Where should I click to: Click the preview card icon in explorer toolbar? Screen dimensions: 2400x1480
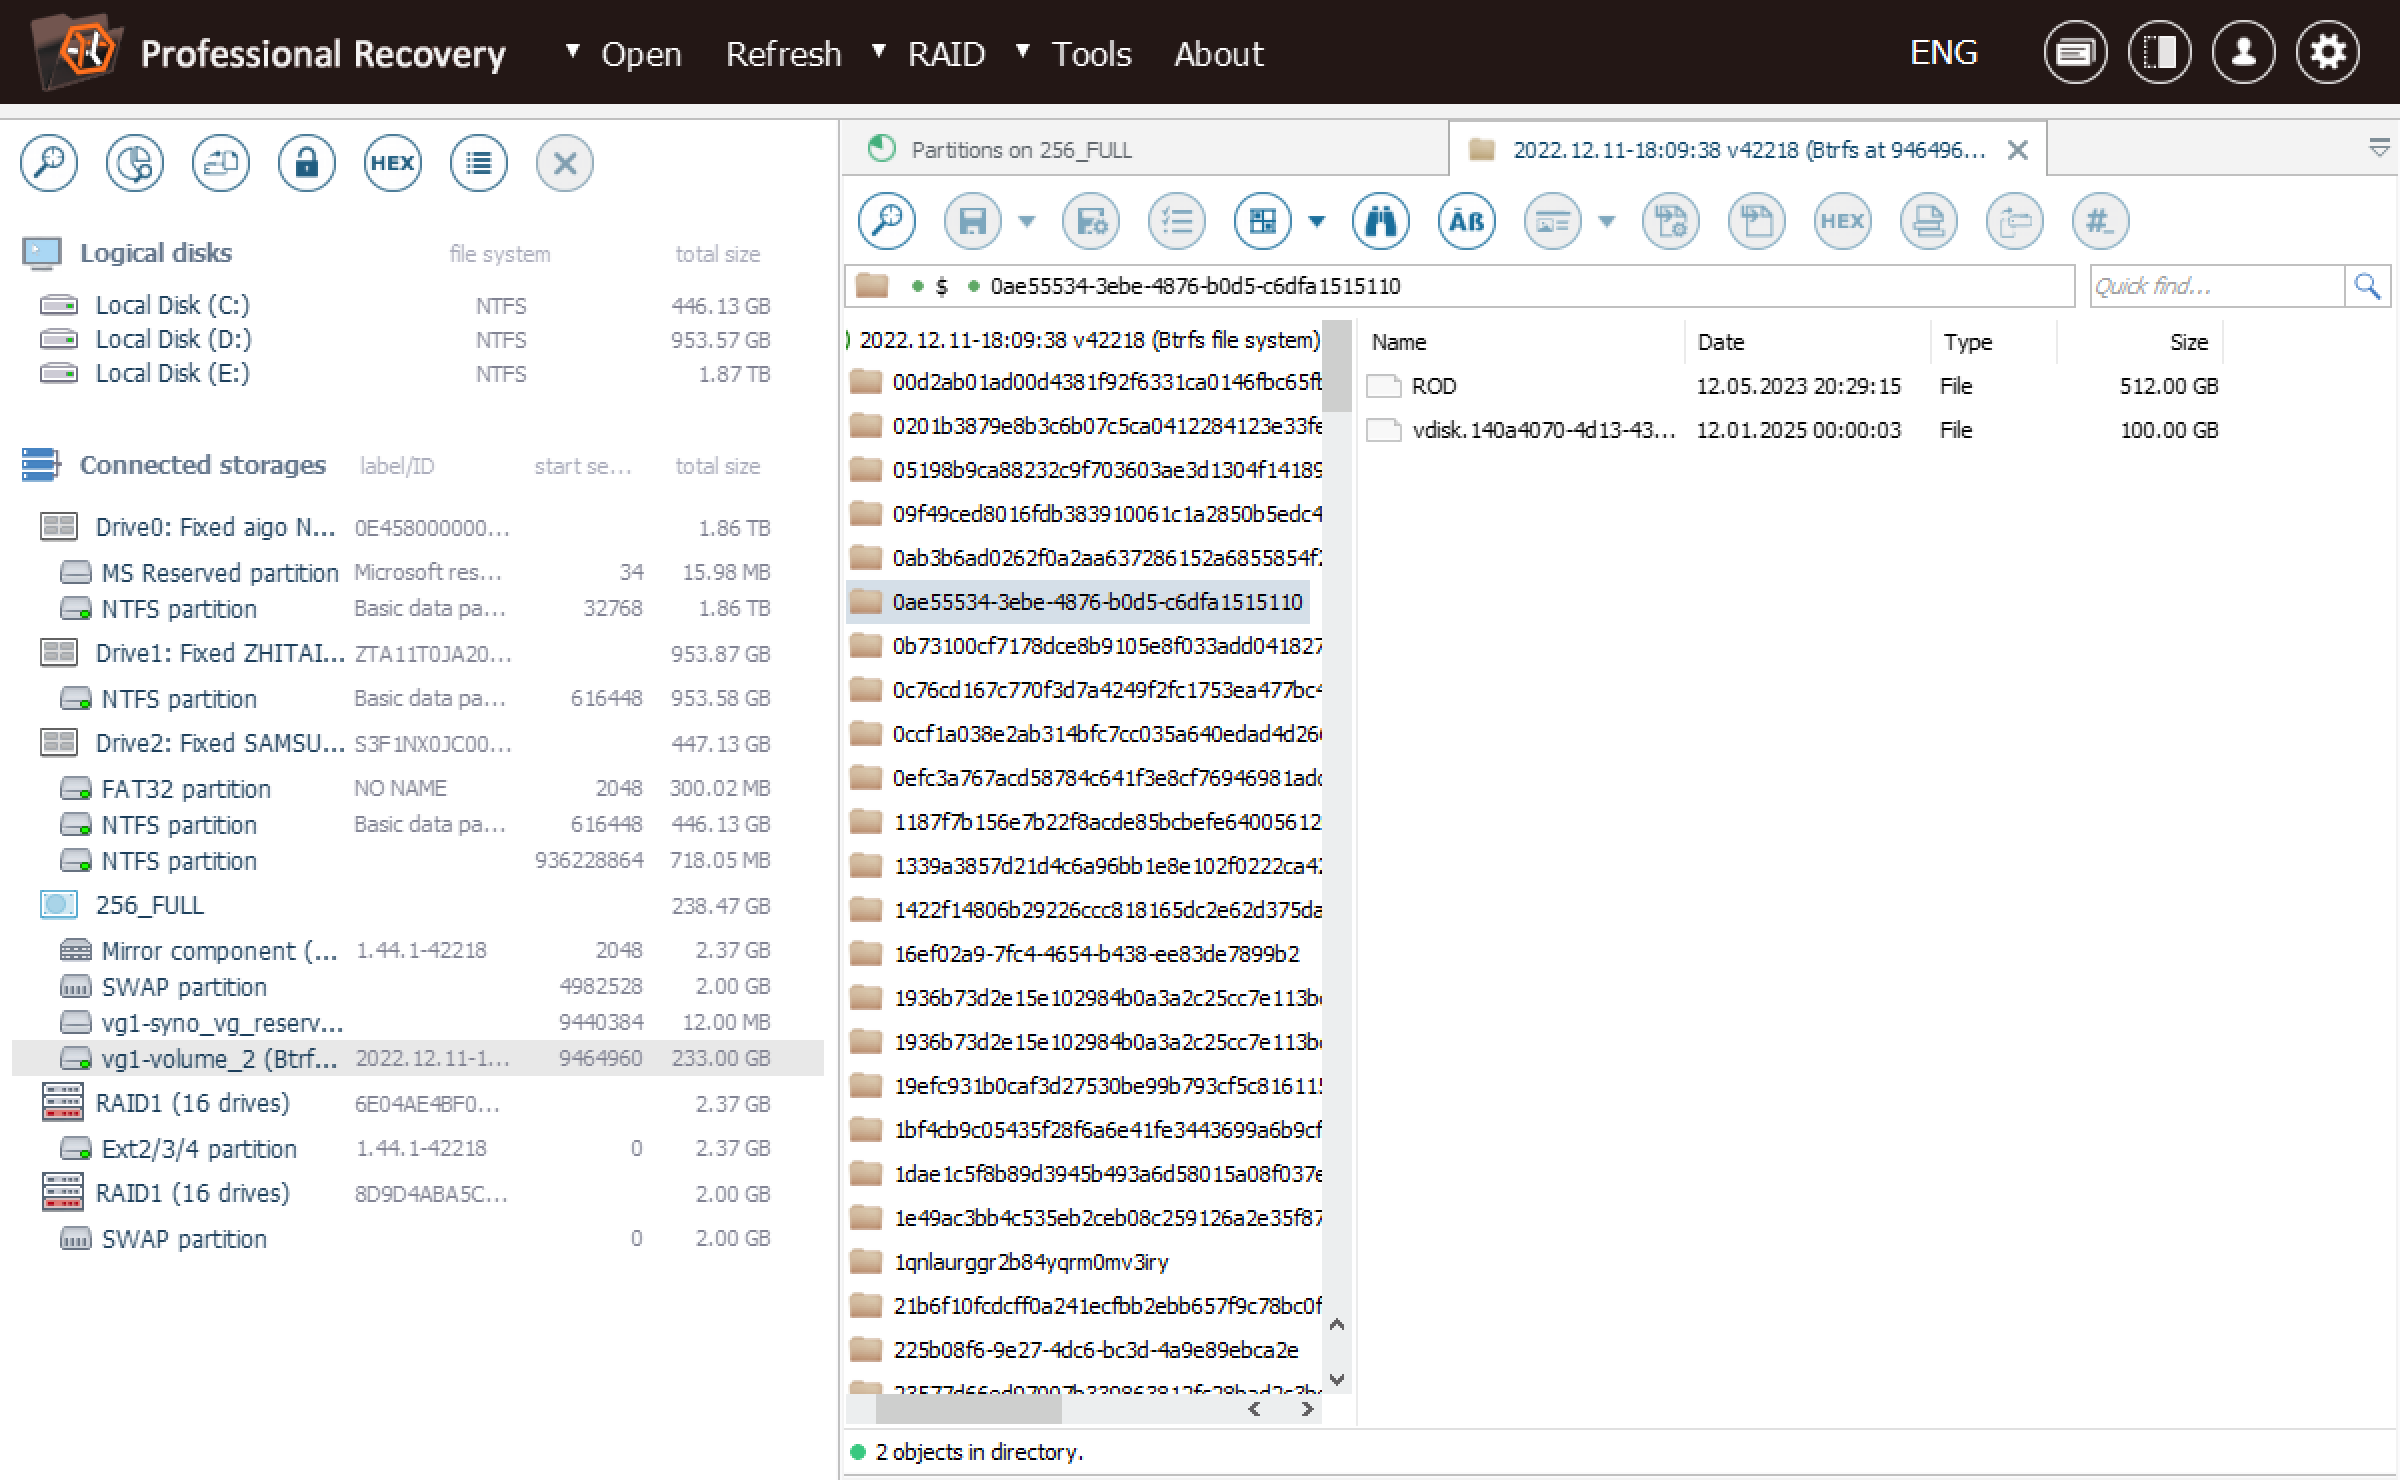click(1553, 221)
